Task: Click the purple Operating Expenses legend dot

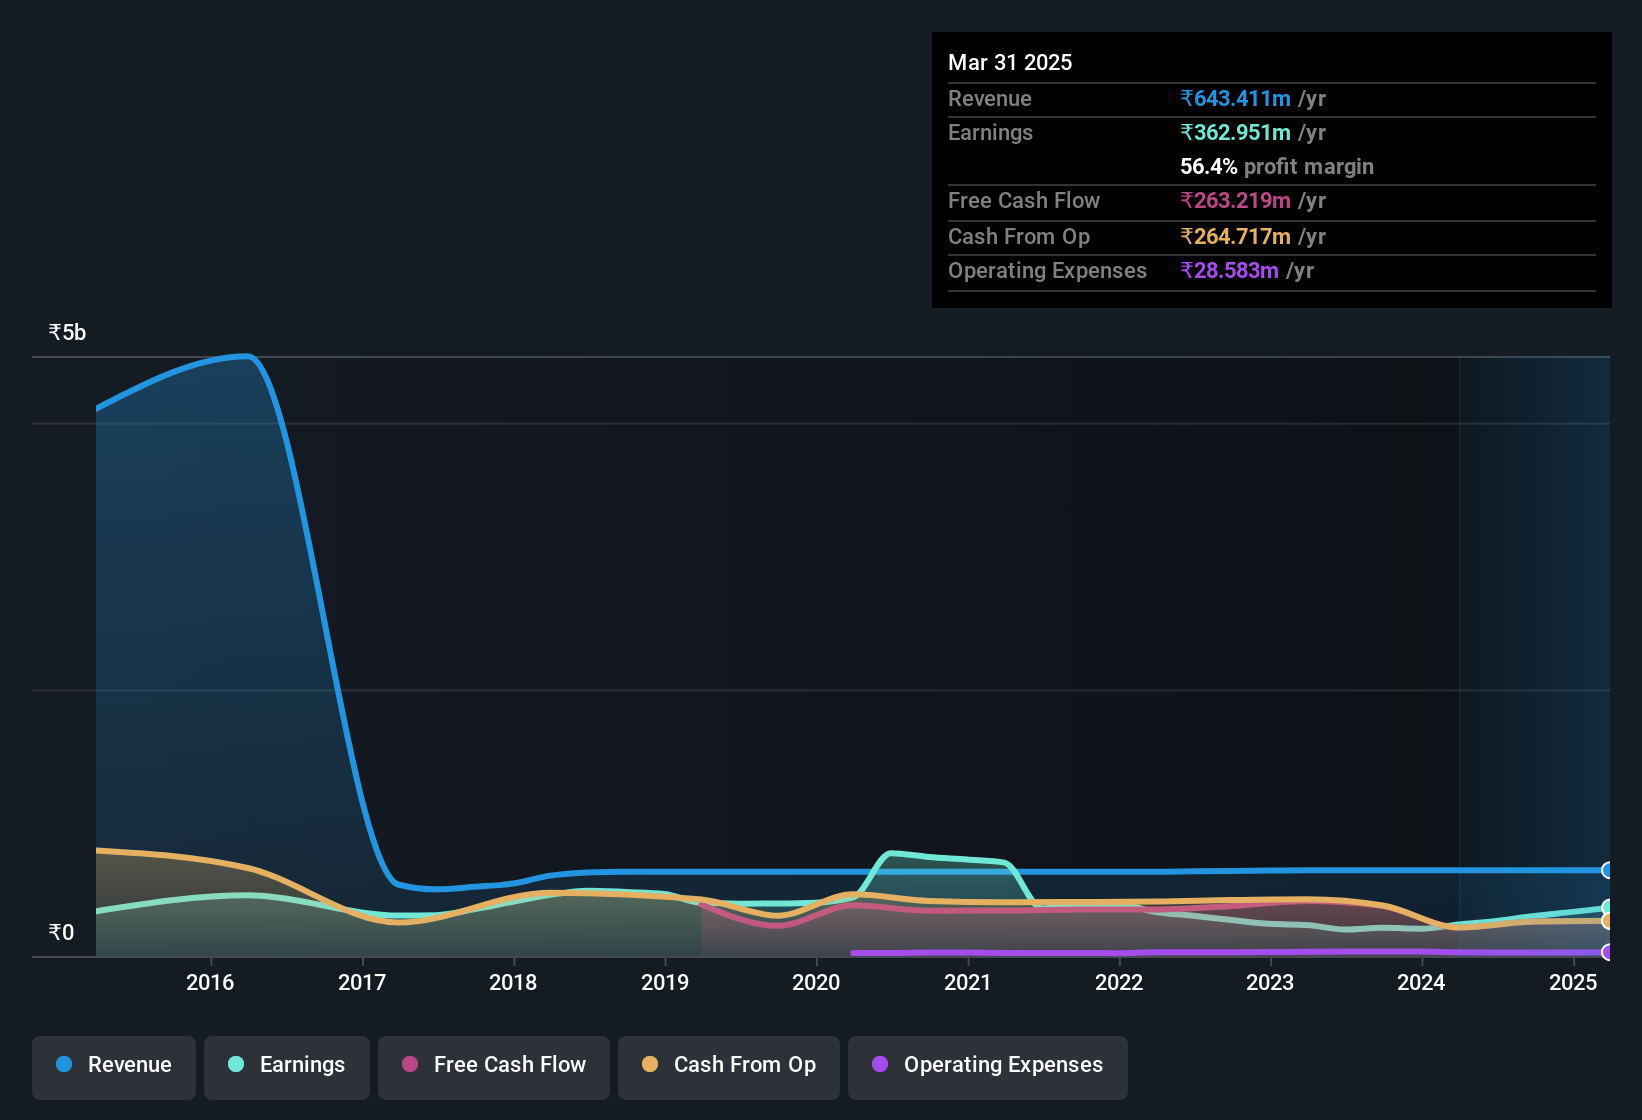Action: point(880,1064)
